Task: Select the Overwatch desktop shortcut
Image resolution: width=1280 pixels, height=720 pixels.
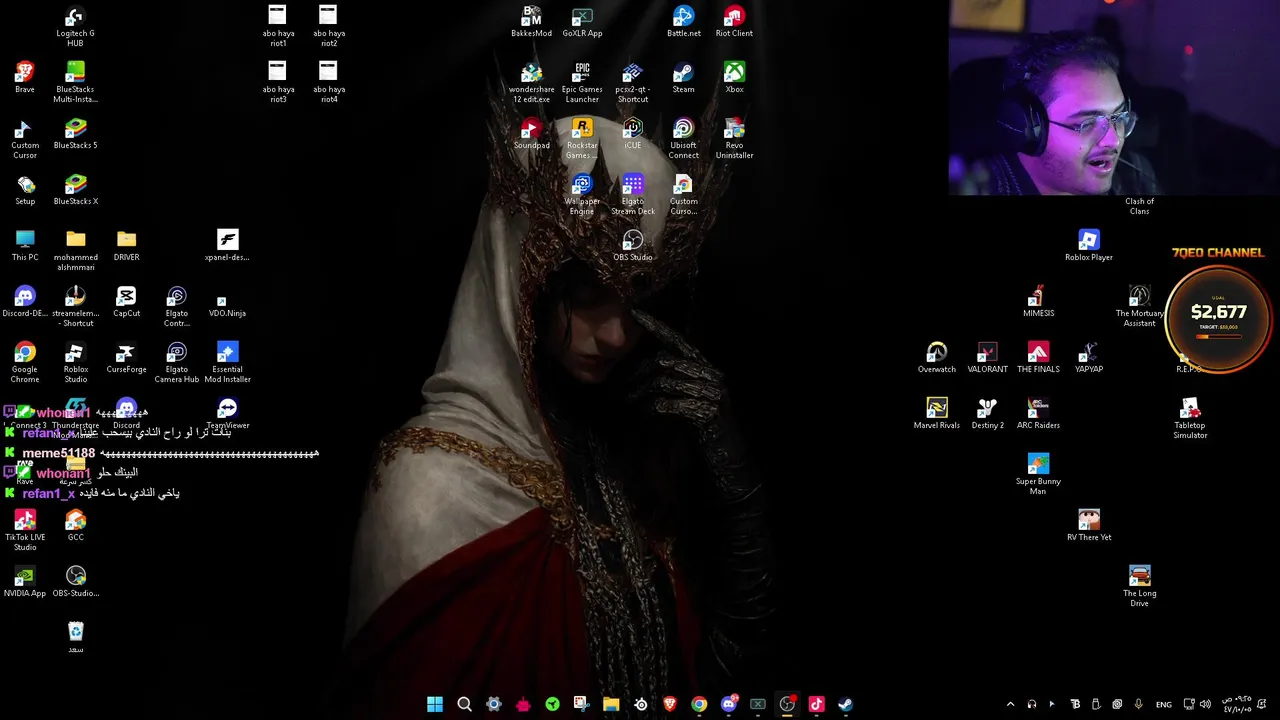Action: click(936, 358)
